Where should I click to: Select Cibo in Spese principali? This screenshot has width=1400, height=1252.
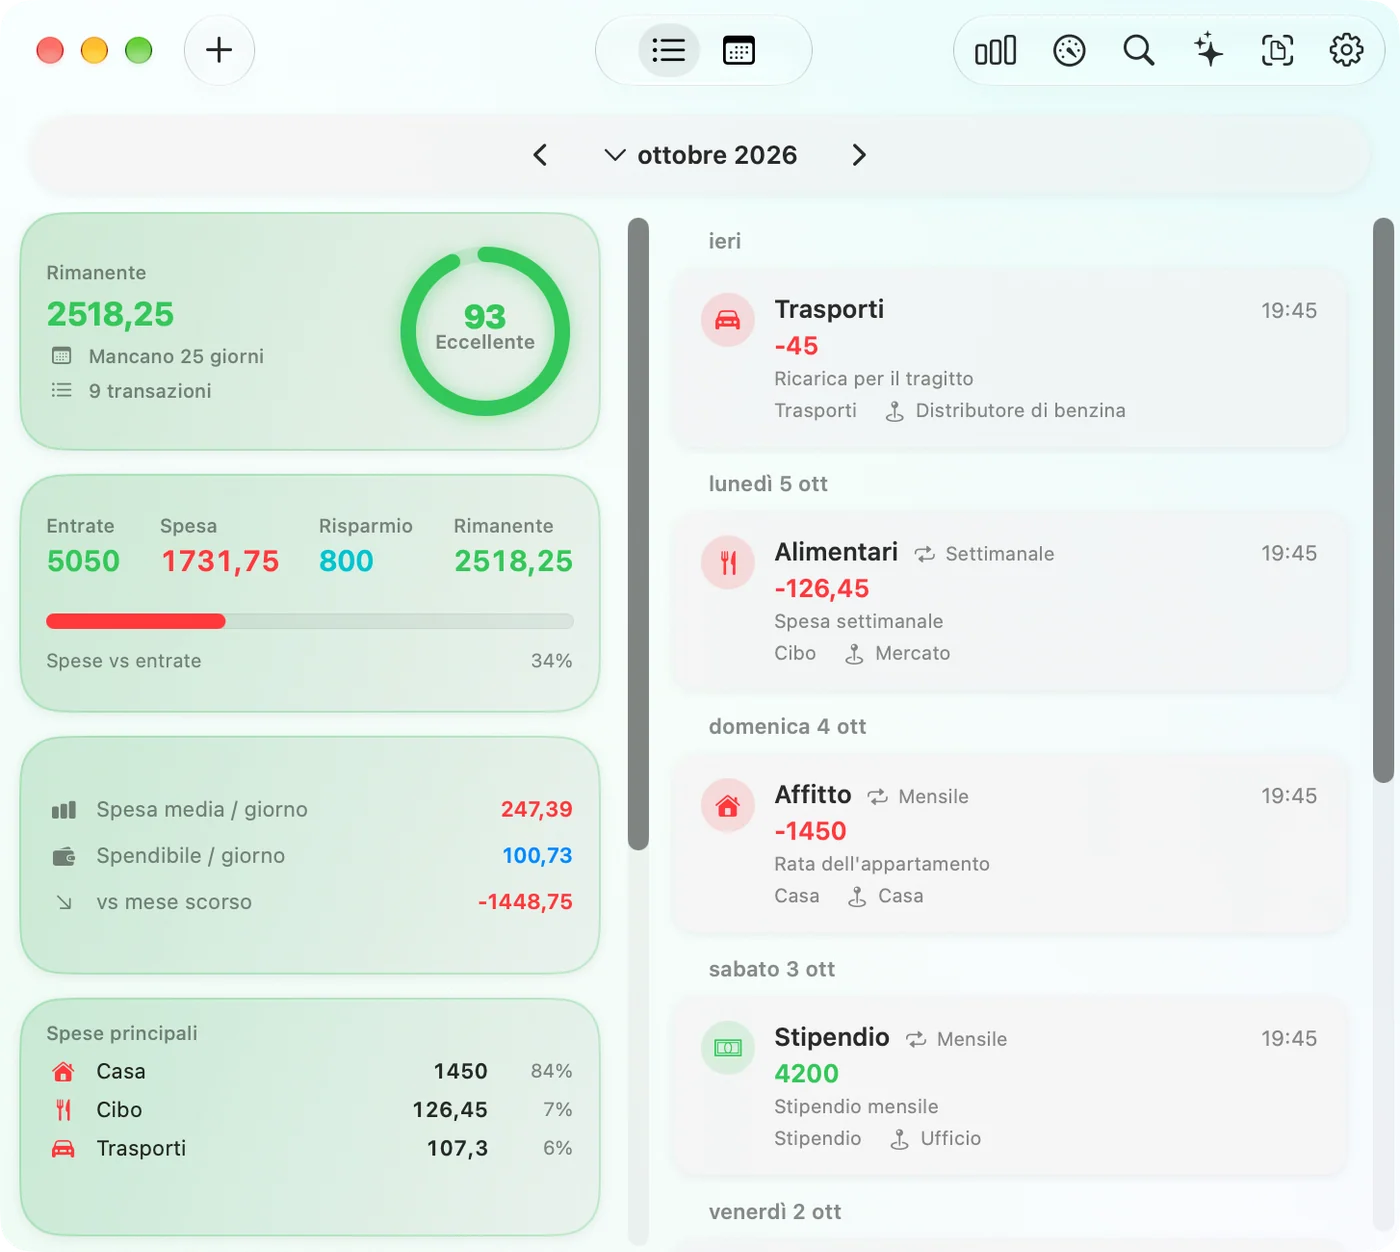click(x=310, y=1110)
